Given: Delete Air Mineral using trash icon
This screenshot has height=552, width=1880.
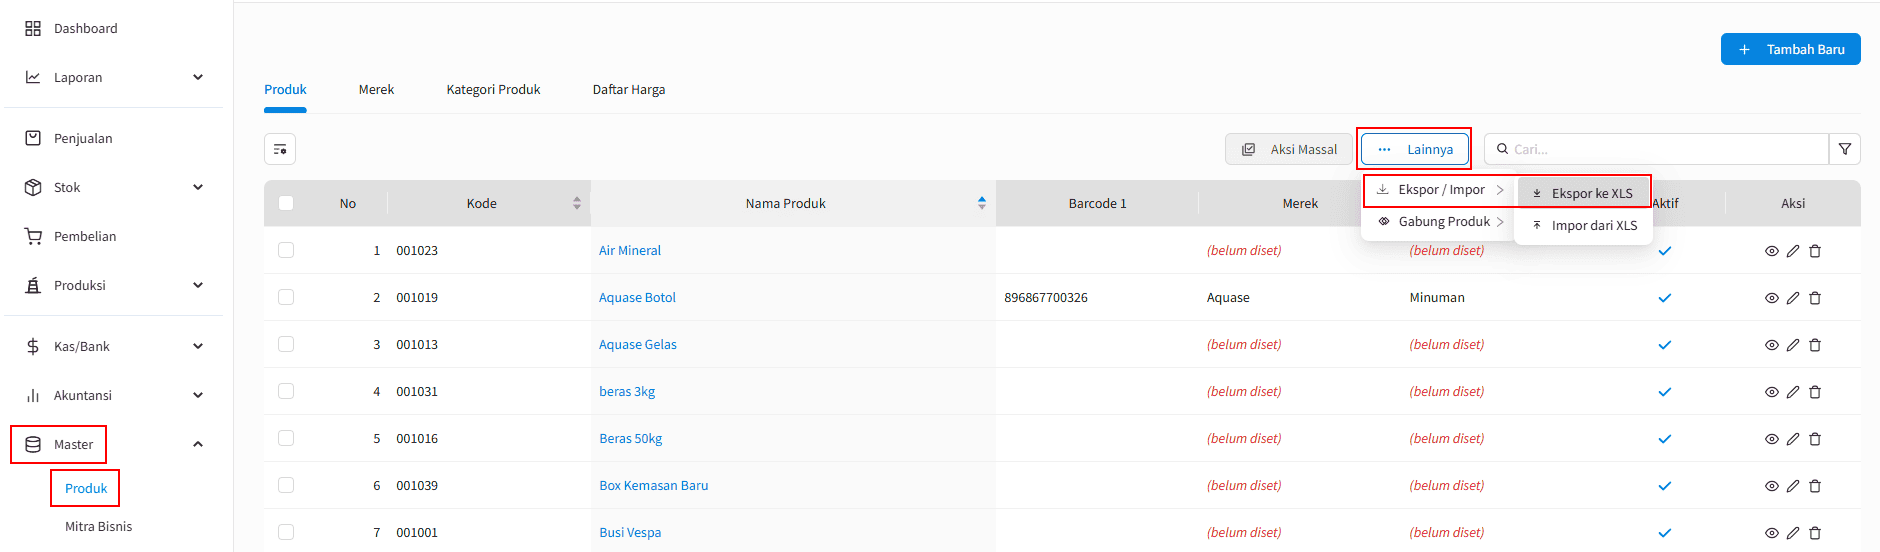Looking at the screenshot, I should coord(1815,251).
